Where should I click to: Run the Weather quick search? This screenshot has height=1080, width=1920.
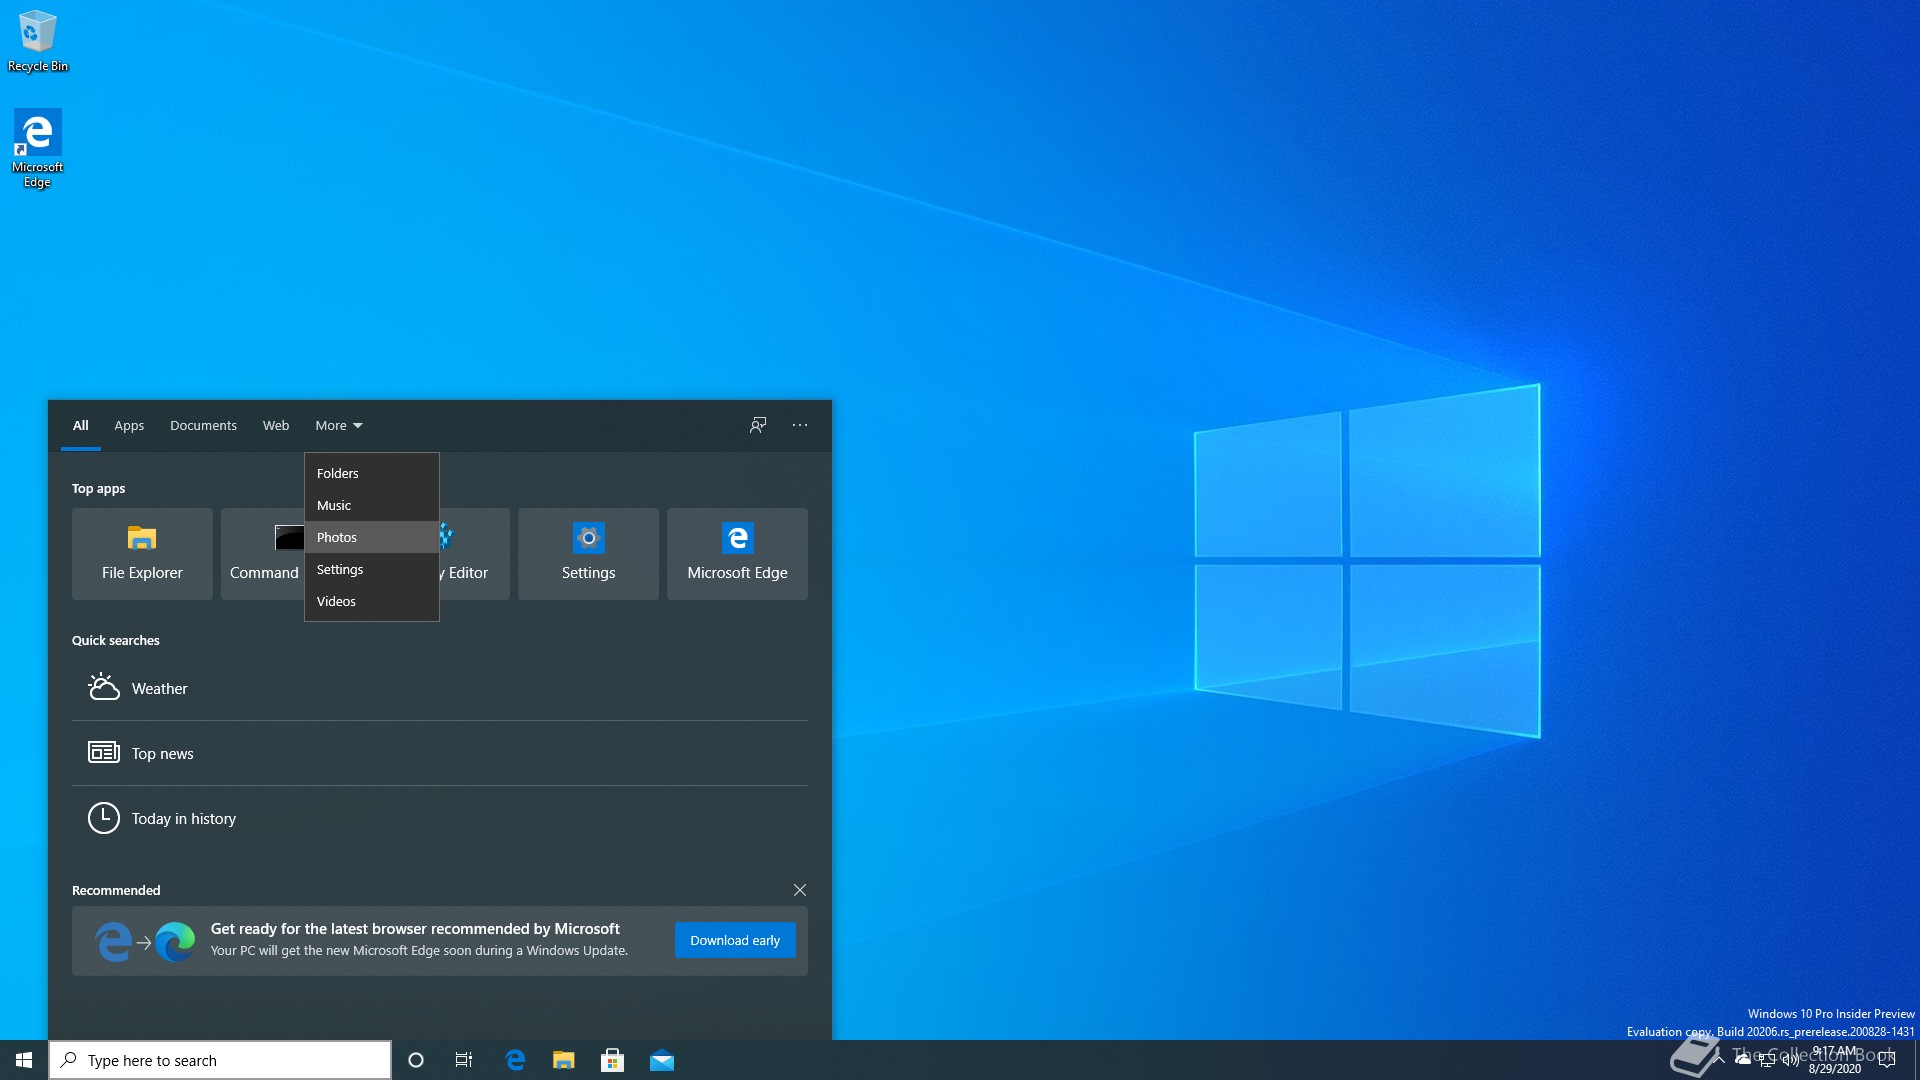coord(440,688)
